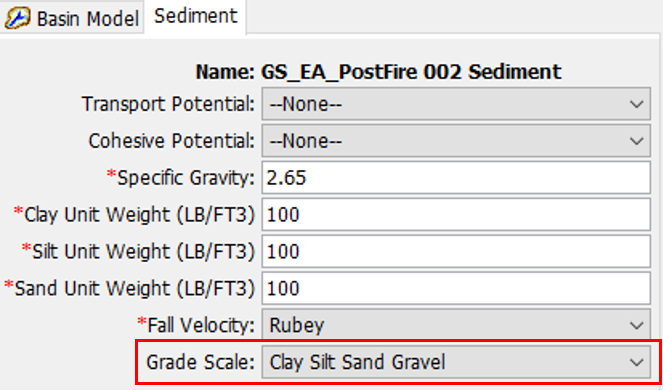This screenshot has width=663, height=390.
Task: Click the Clay Unit Weight field
Action: tap(456, 214)
